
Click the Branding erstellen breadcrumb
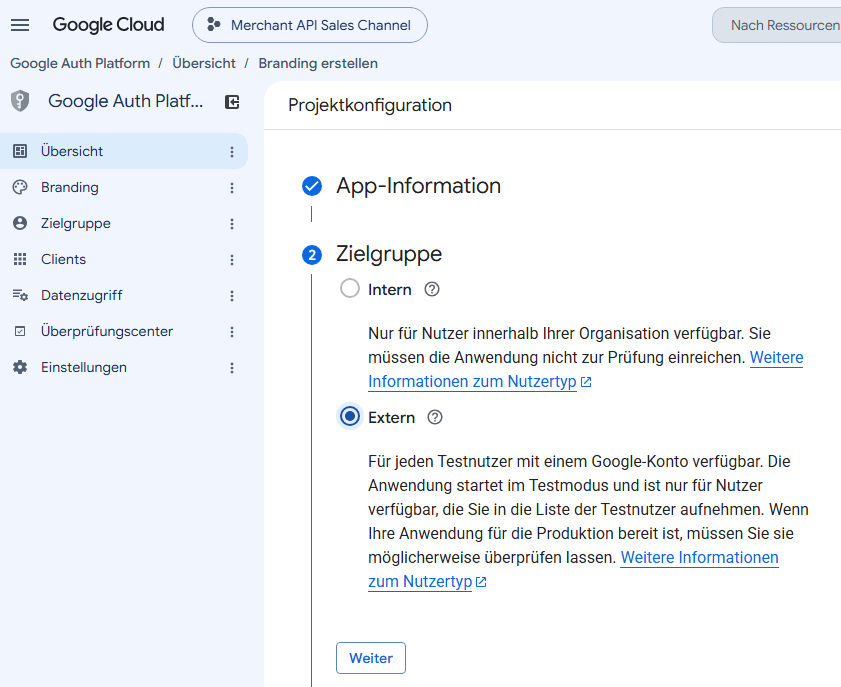coord(318,63)
